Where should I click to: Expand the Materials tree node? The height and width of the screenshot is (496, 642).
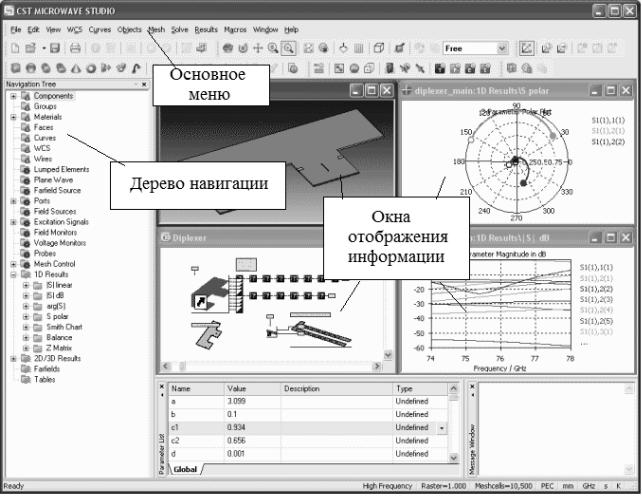tap(14, 117)
